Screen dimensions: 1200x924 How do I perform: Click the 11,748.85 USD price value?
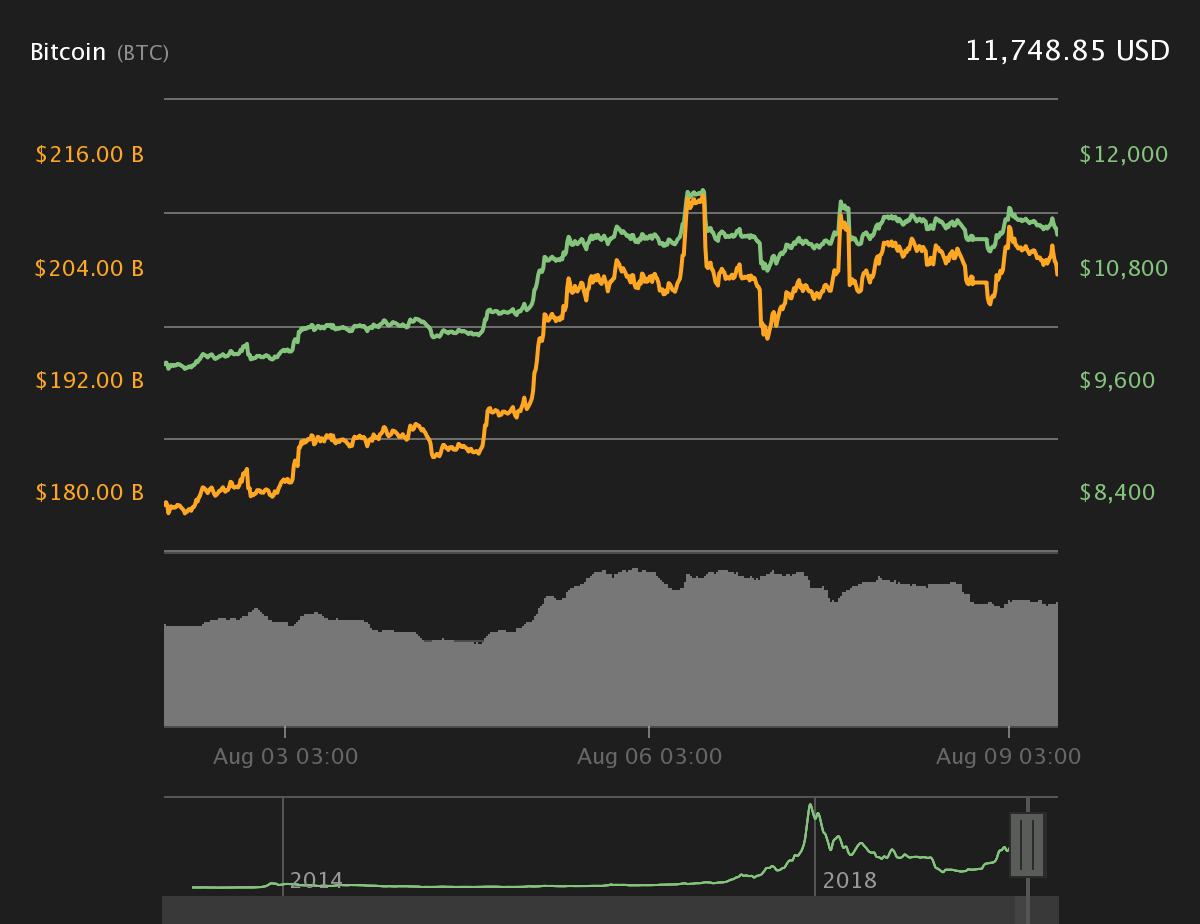[1067, 51]
